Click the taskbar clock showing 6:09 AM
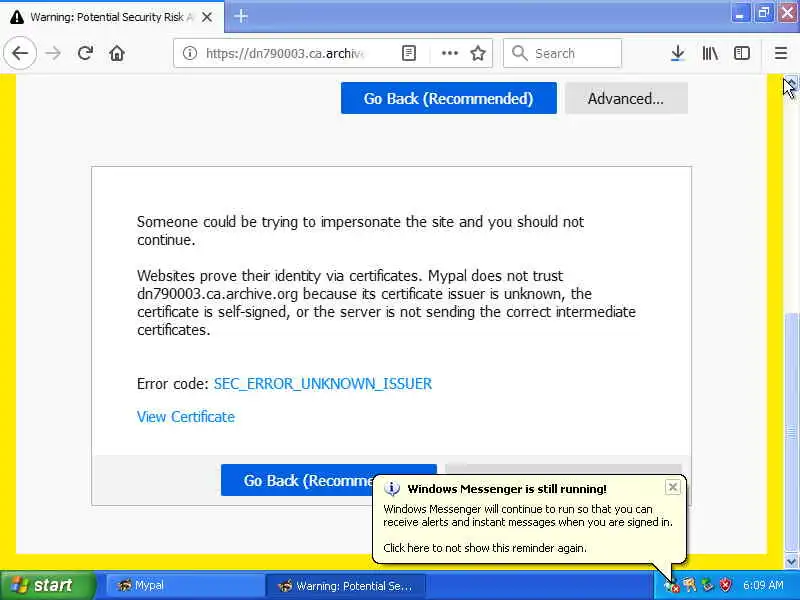Viewport: 800px width, 600px height. pos(763,585)
